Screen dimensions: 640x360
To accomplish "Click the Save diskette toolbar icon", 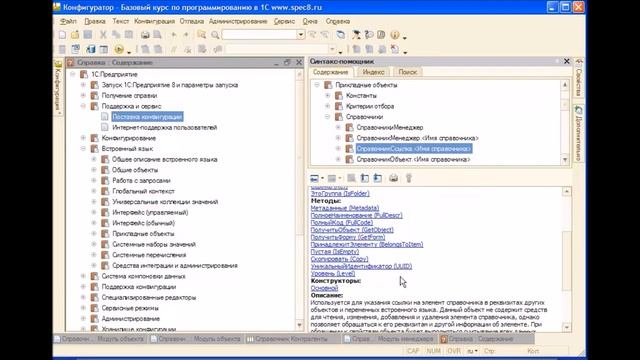I will (x=87, y=35).
